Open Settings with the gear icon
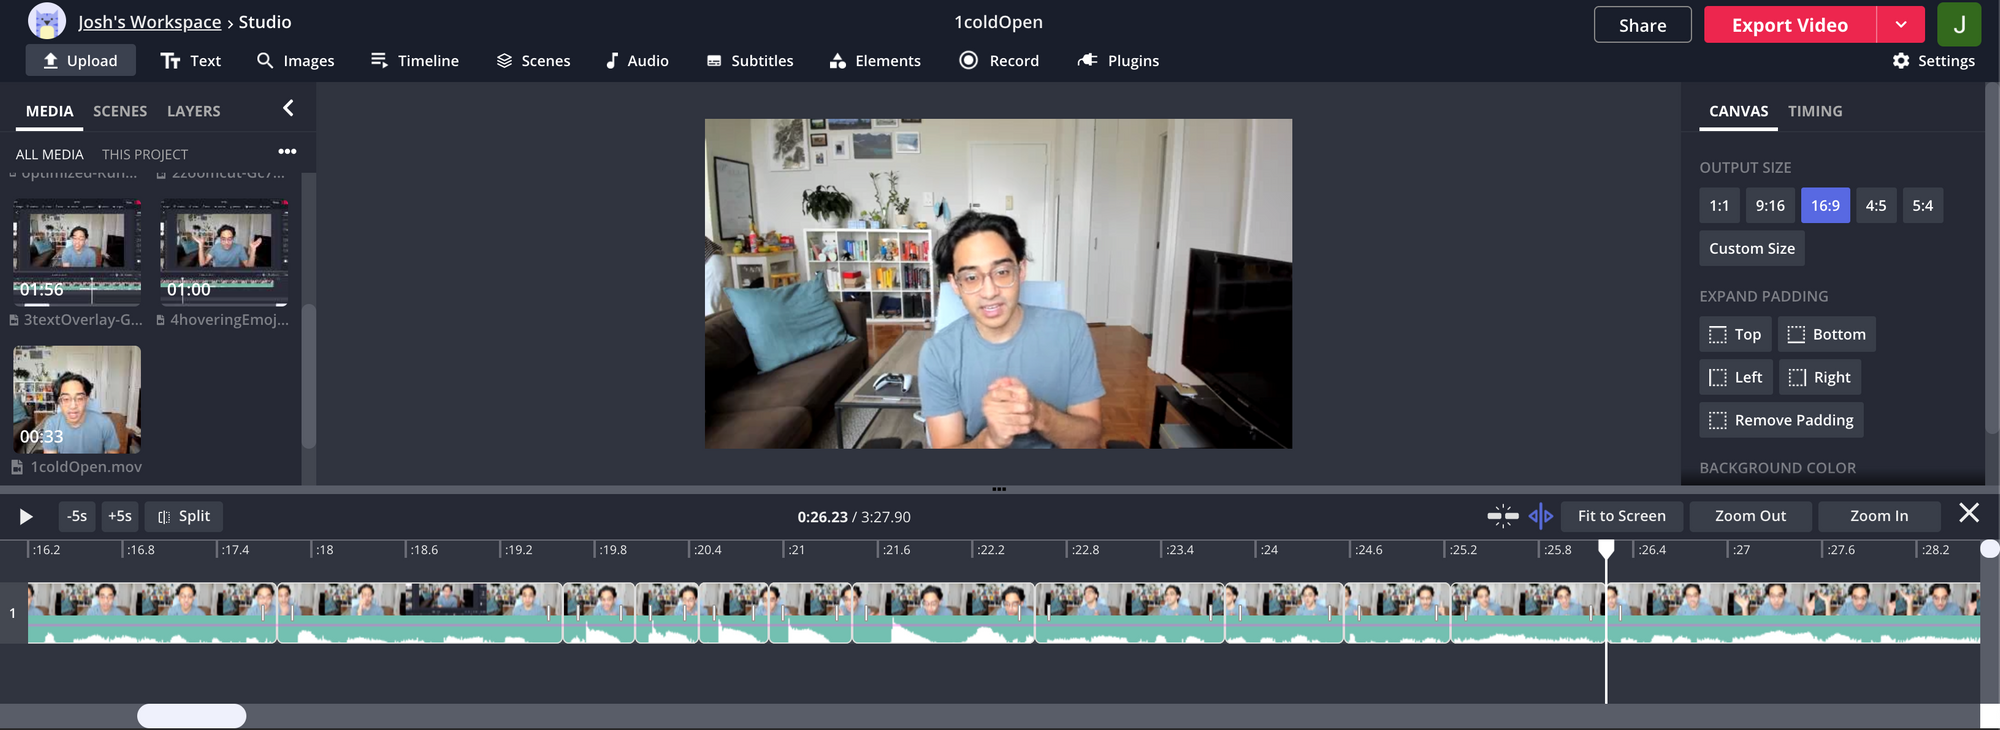Viewport: 2000px width, 730px height. pos(1933,61)
